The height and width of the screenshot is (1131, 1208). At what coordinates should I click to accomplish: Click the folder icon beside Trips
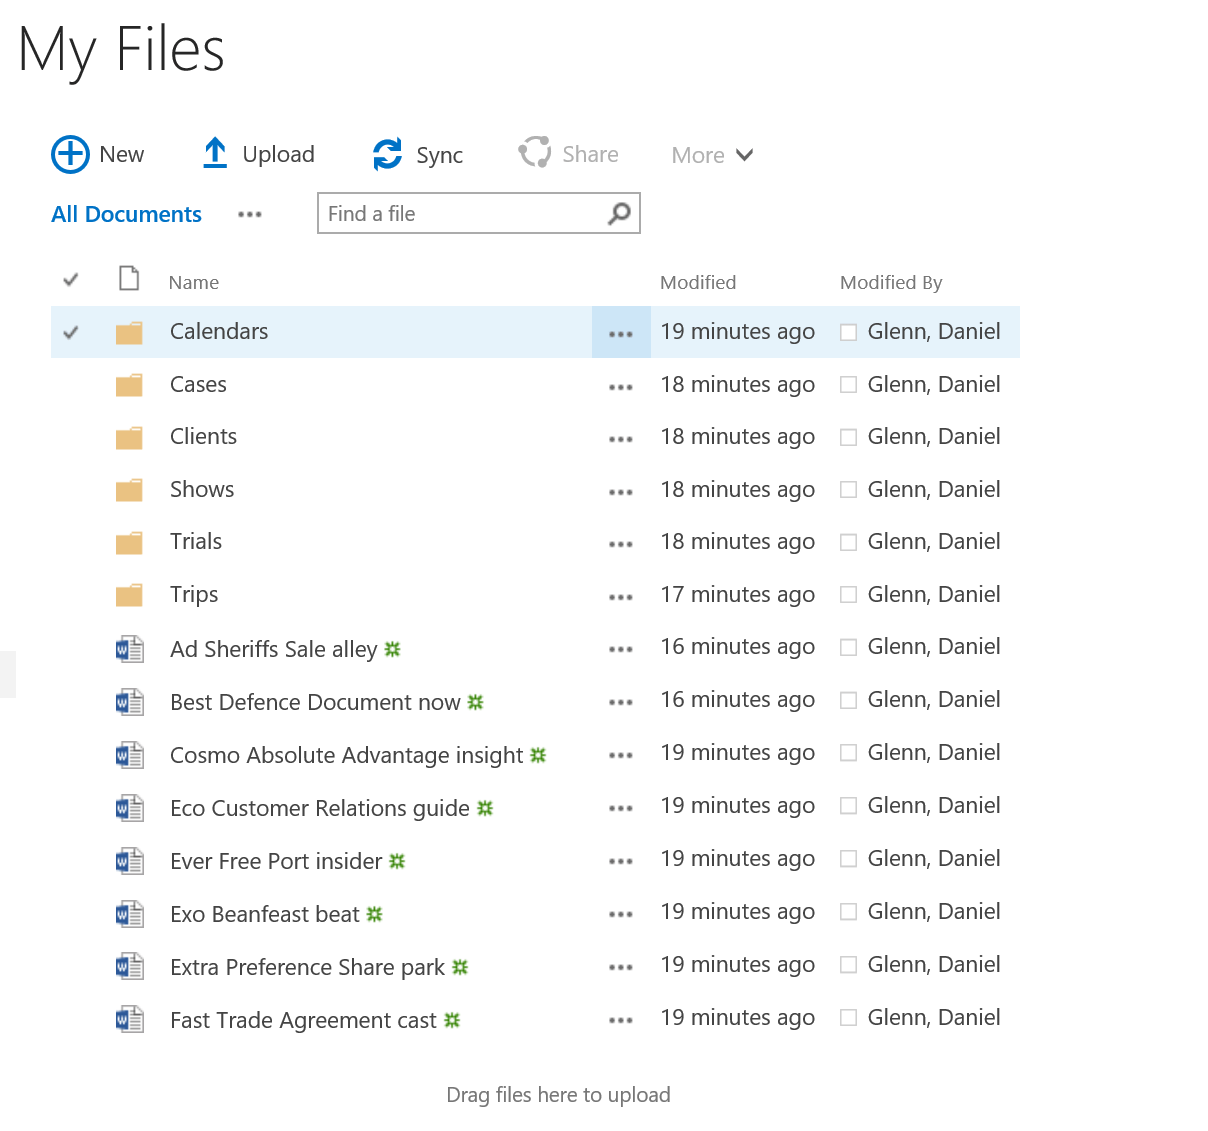click(x=129, y=594)
